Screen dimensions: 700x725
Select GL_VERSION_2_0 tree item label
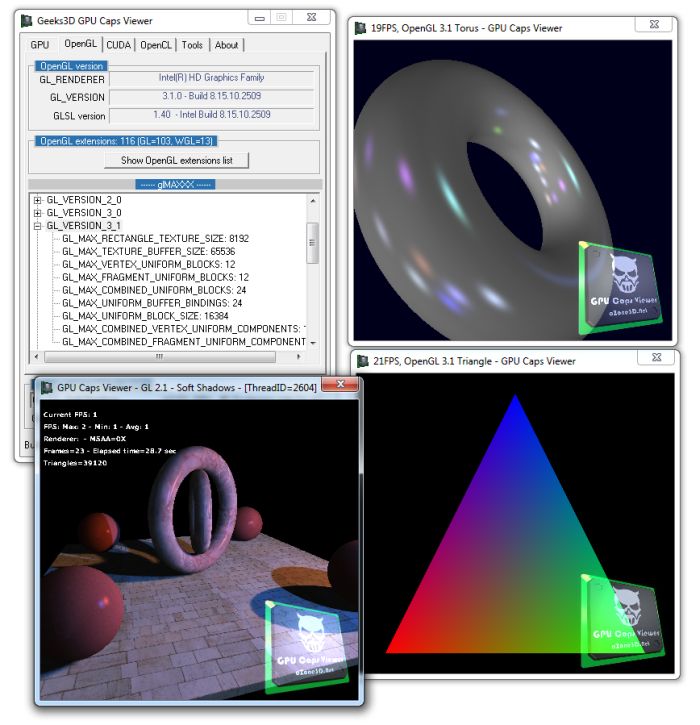tap(84, 200)
